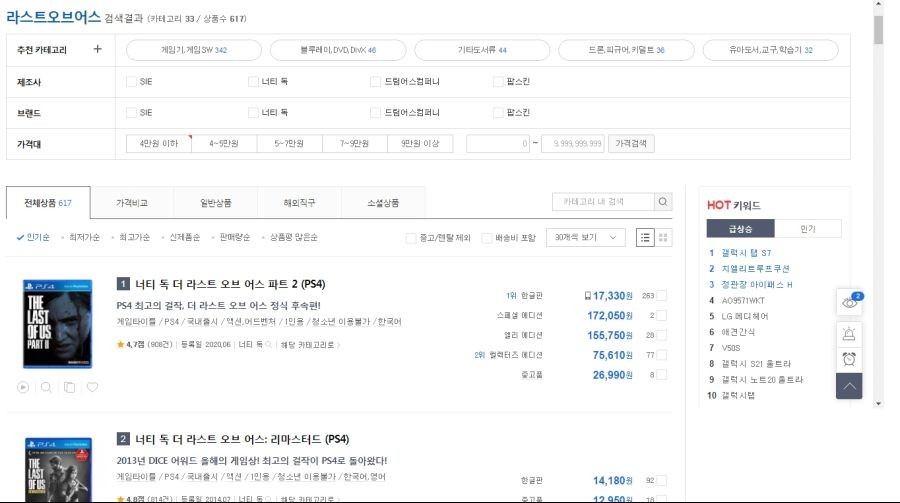The image size is (900, 503).
Task: Select the 인기 tab in HOT 키워드
Action: coord(808,229)
